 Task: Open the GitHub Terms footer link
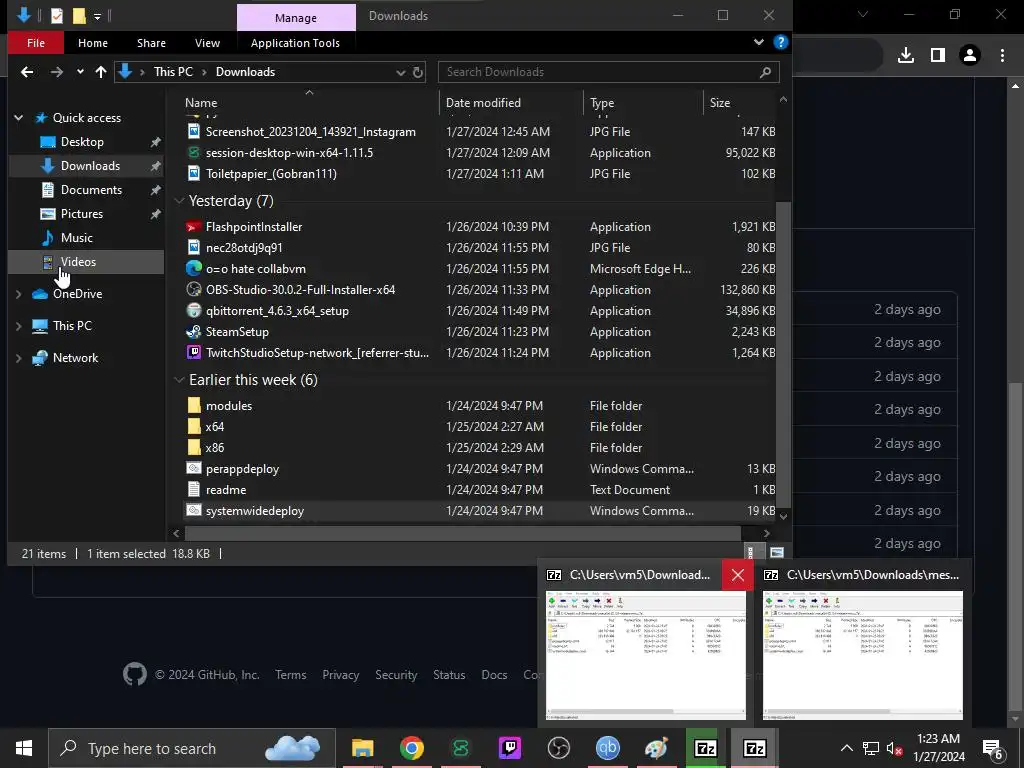(291, 675)
